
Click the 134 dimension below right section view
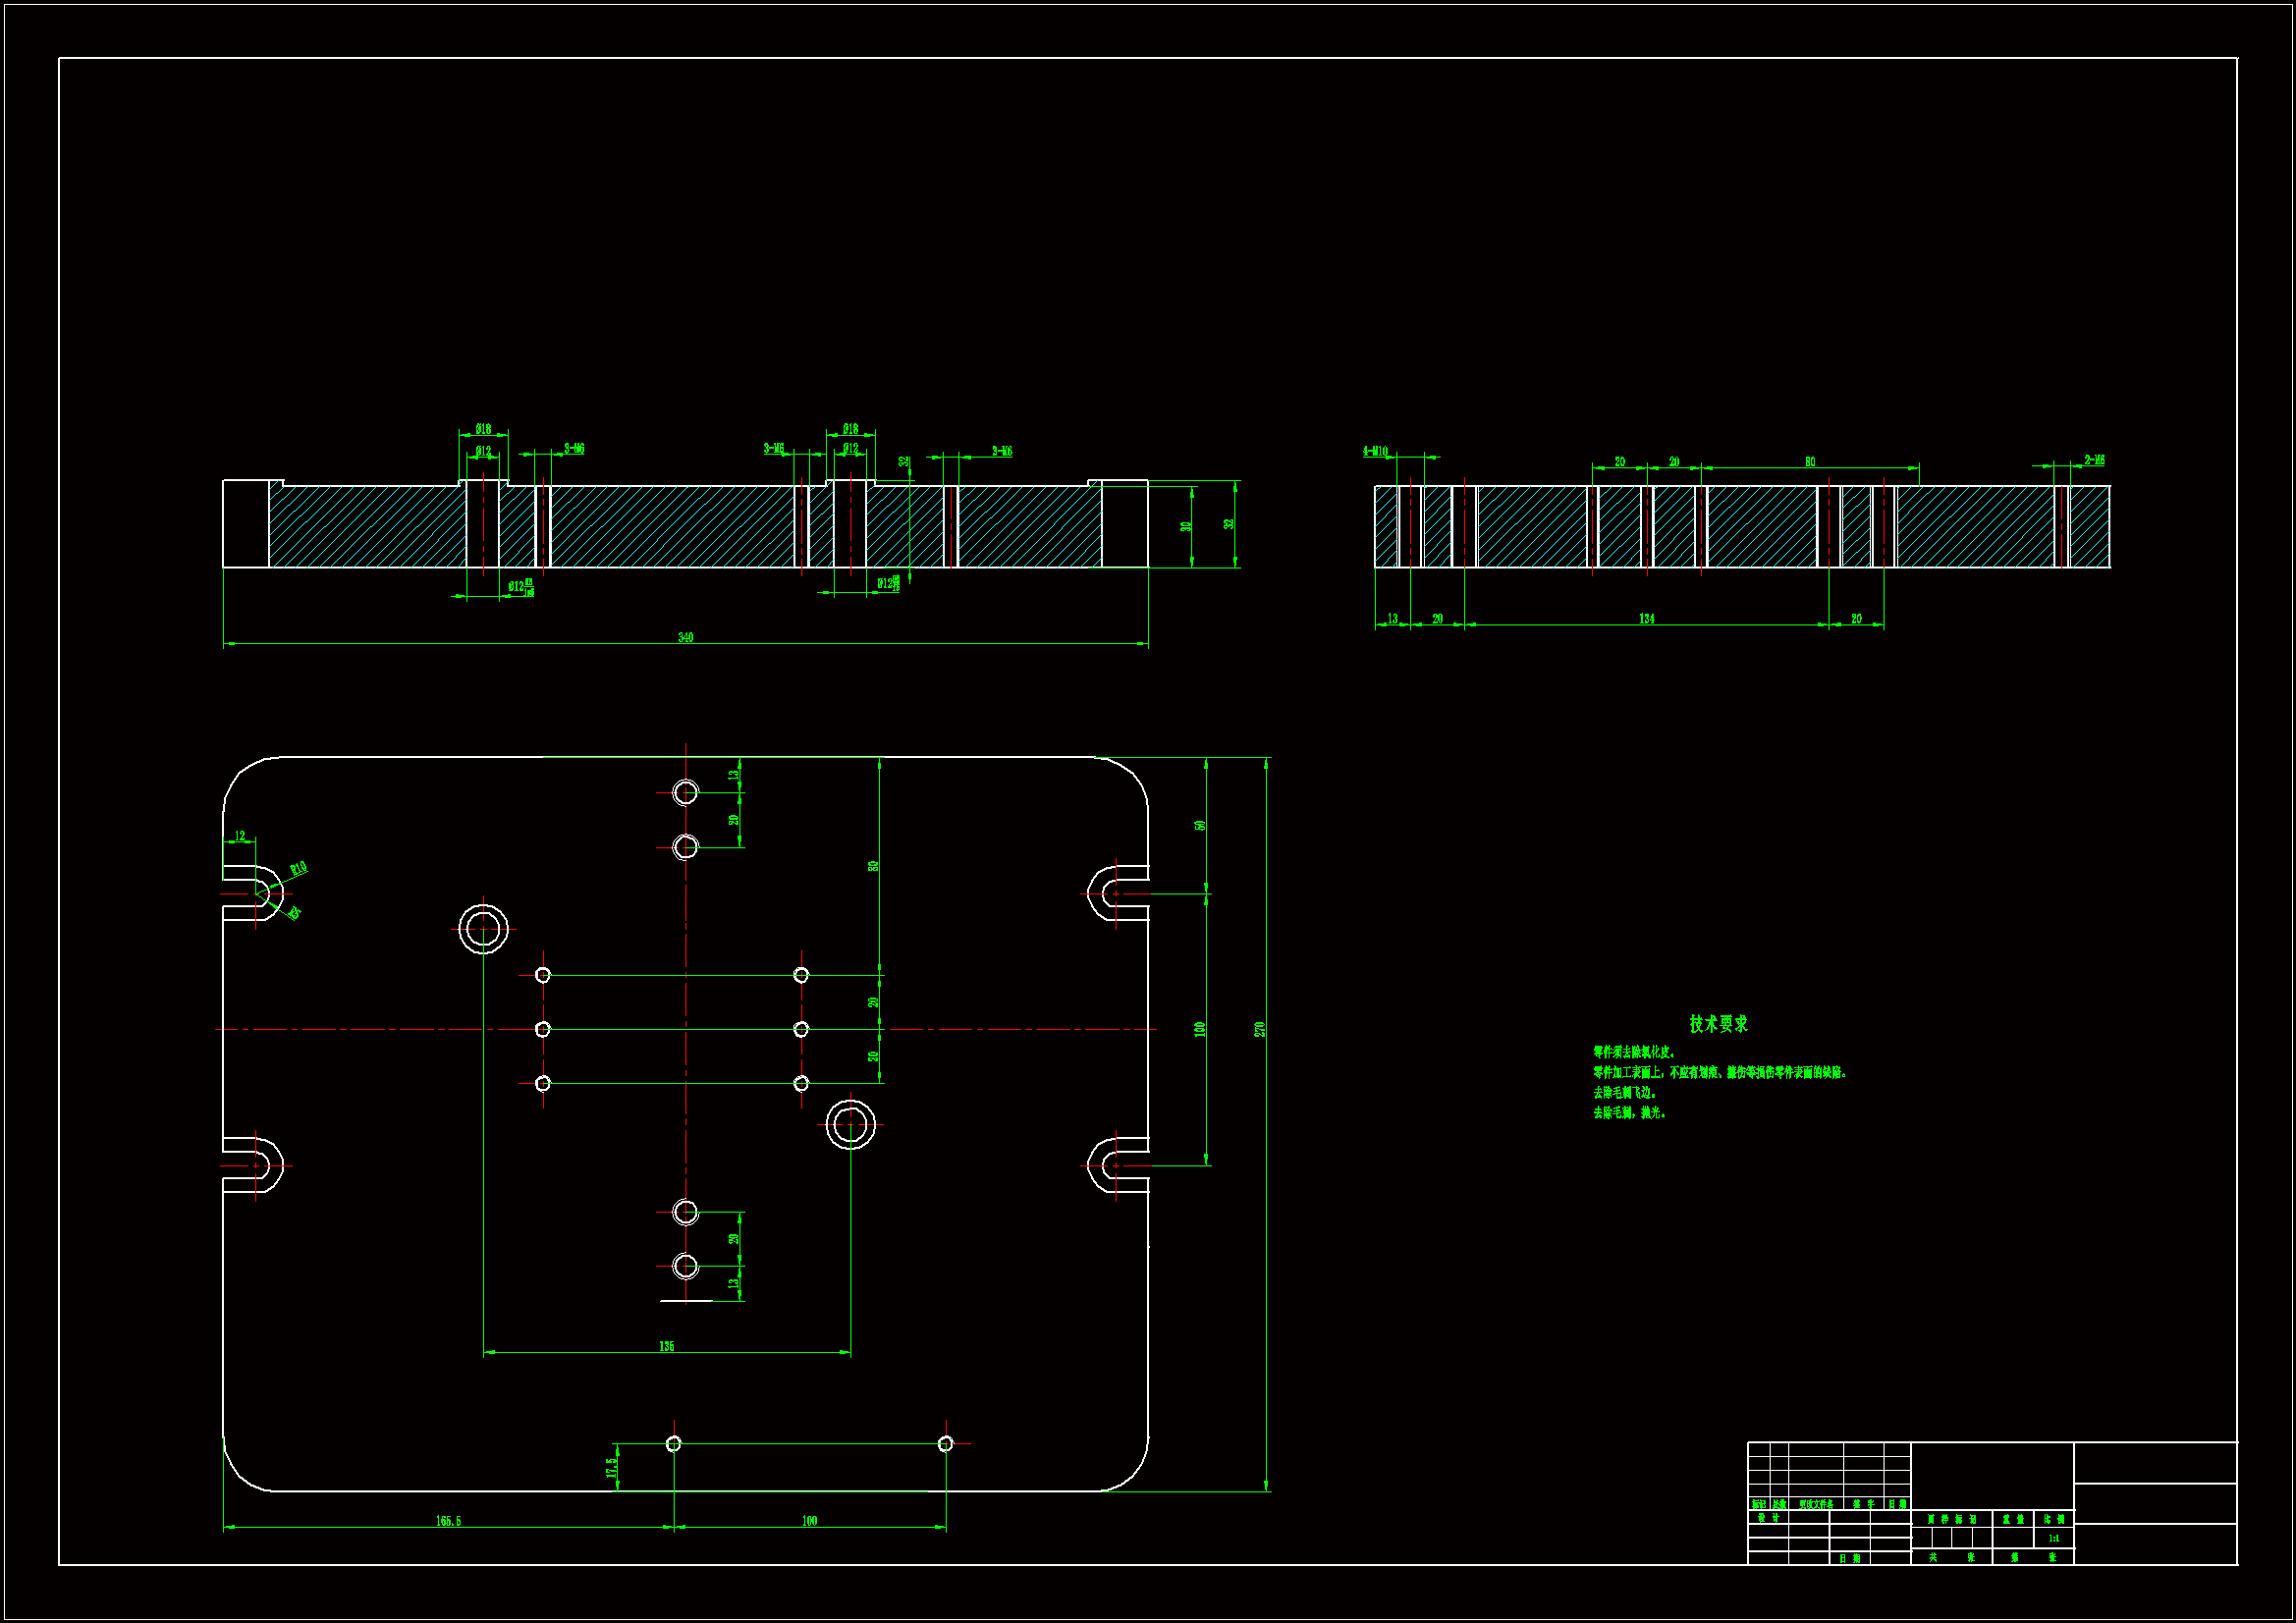point(1646,619)
